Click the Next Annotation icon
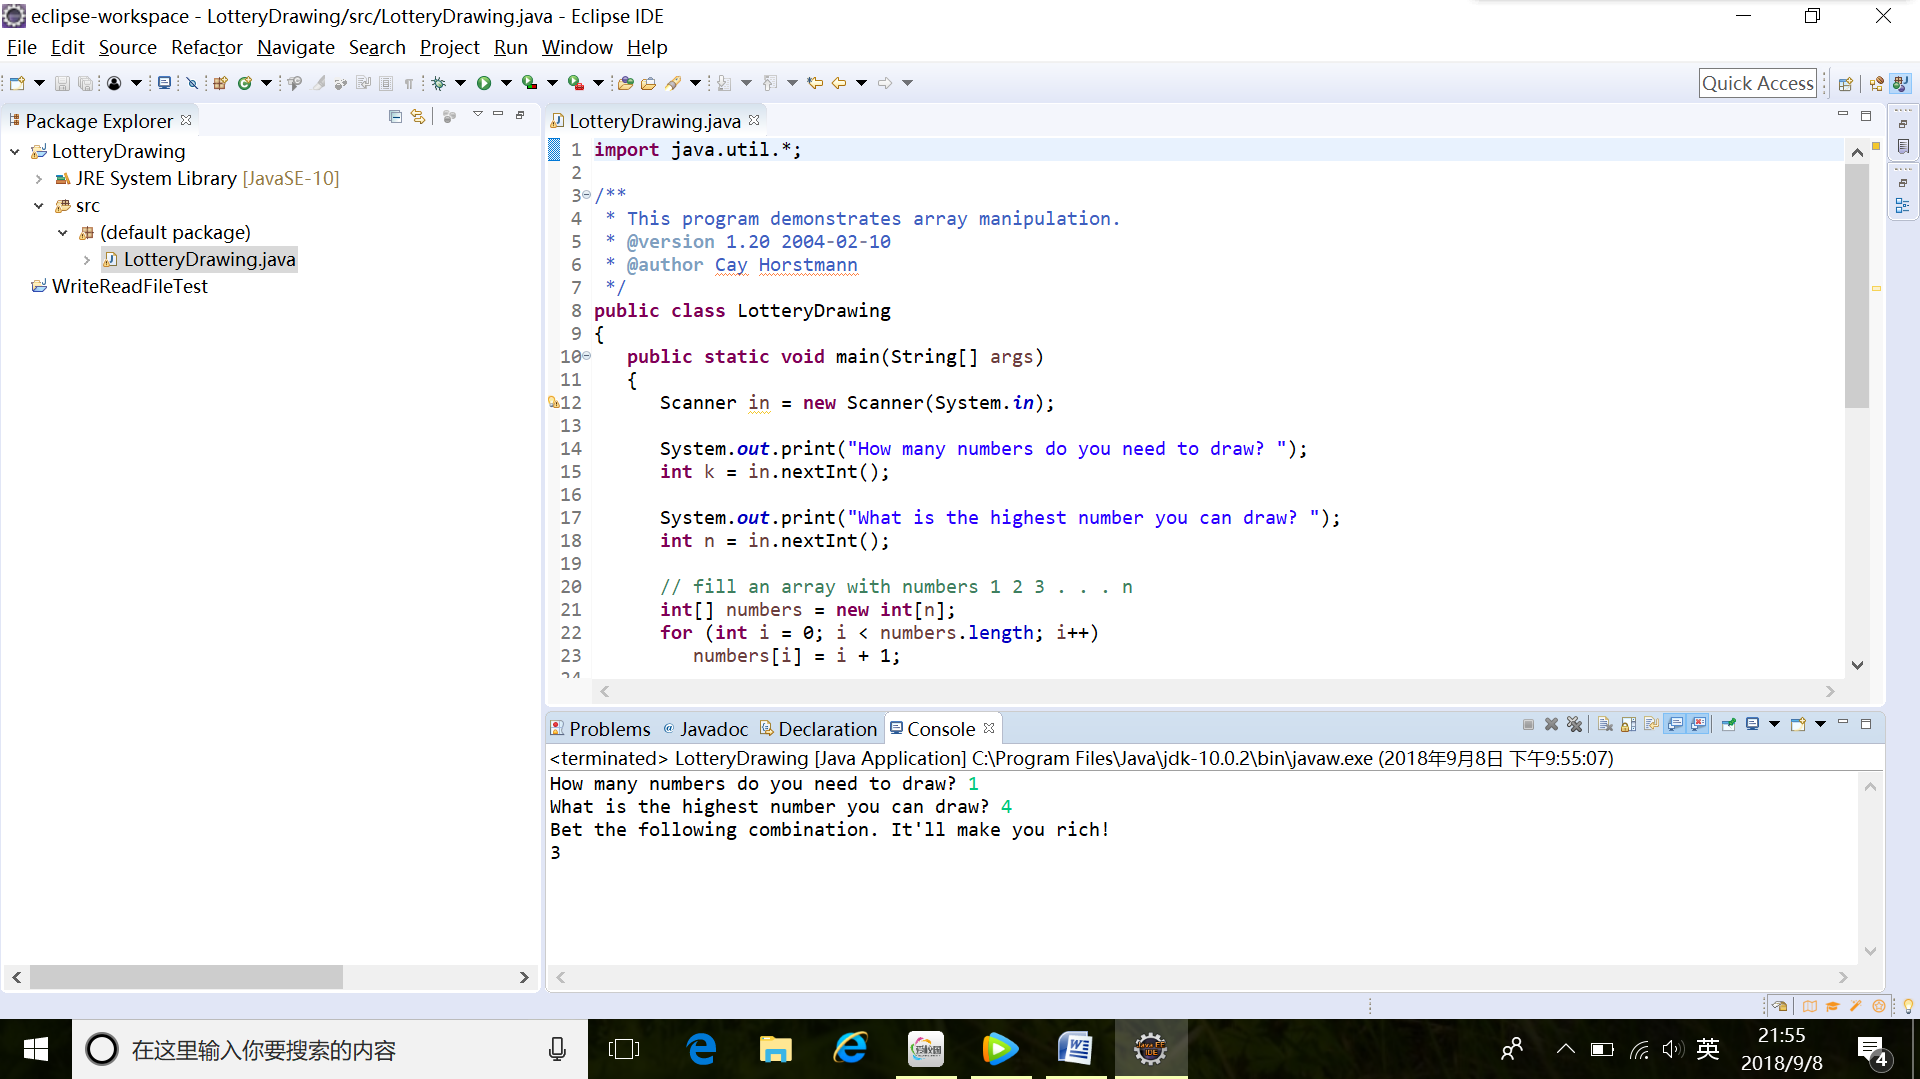The width and height of the screenshot is (1920, 1079). pyautogui.click(x=724, y=83)
